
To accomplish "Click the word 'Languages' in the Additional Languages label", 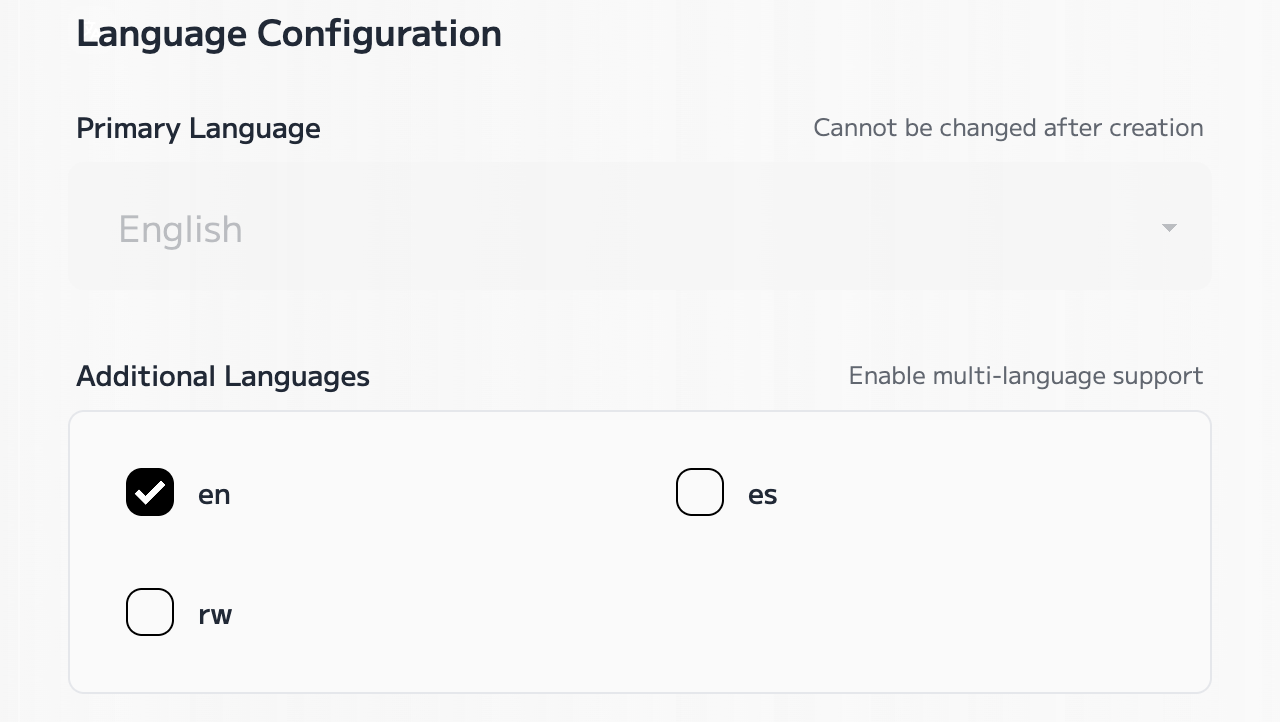I will (x=297, y=377).
